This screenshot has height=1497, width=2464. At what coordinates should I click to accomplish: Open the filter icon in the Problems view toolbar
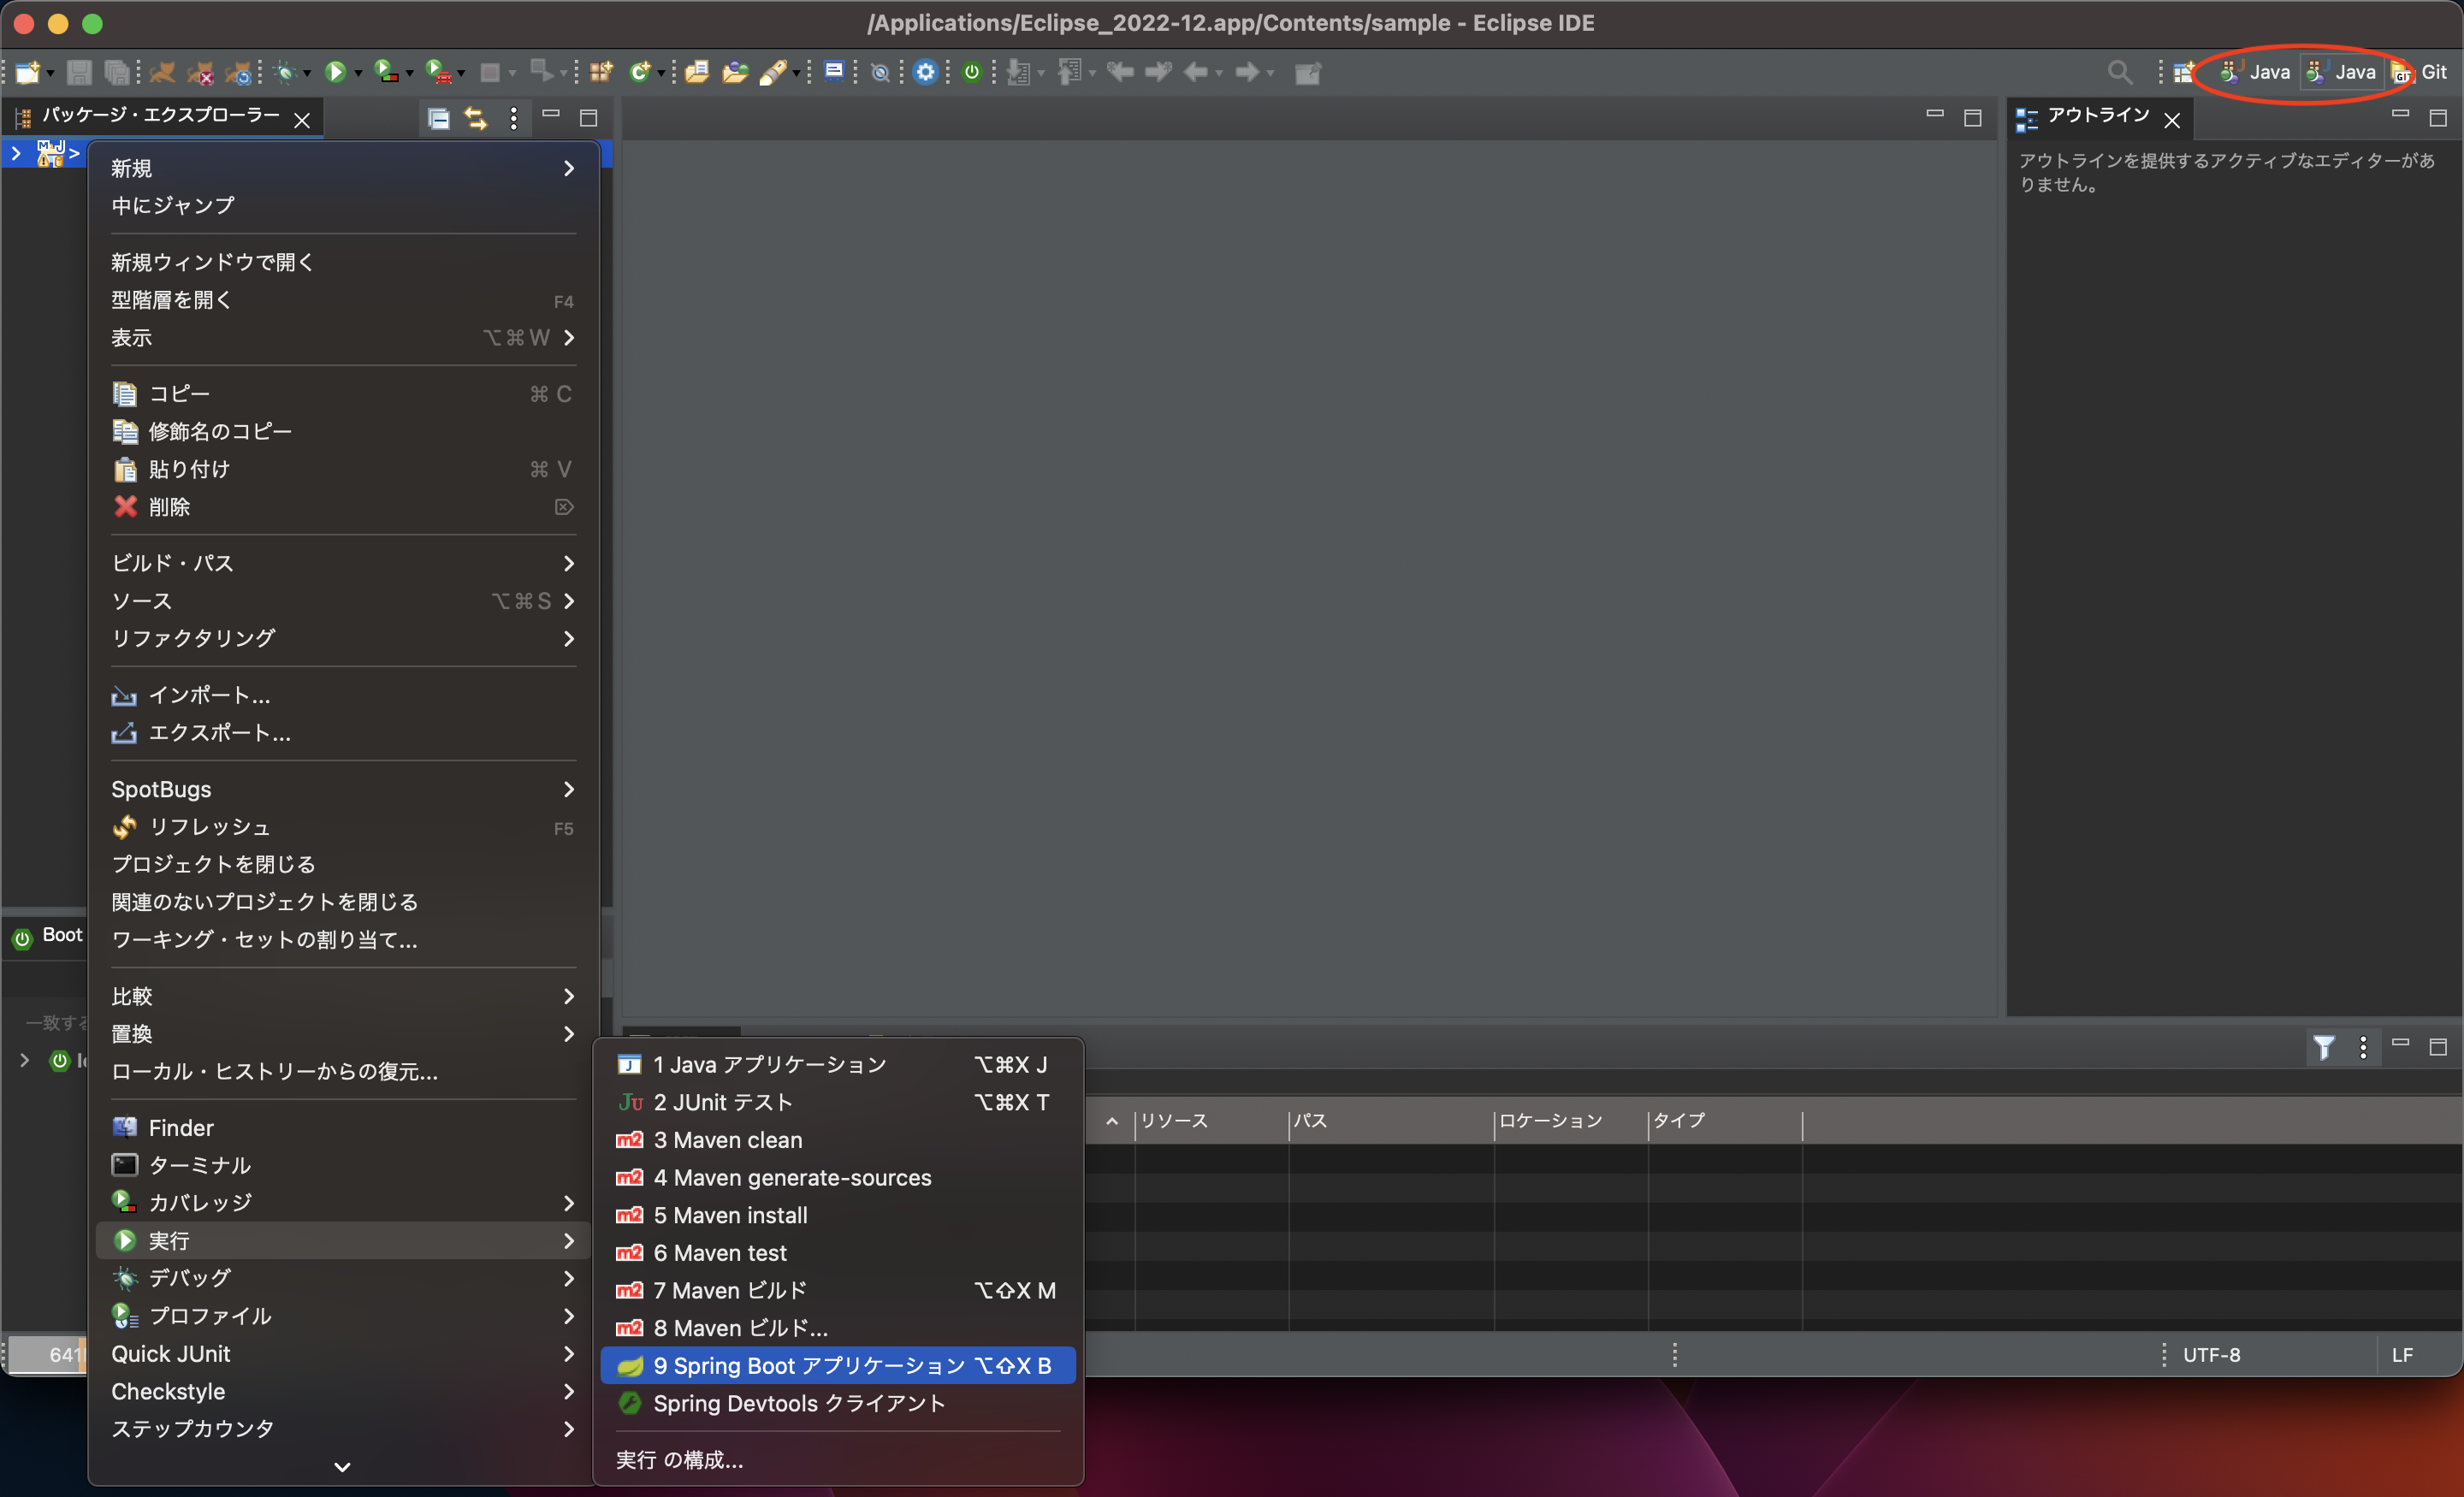click(x=2325, y=1047)
